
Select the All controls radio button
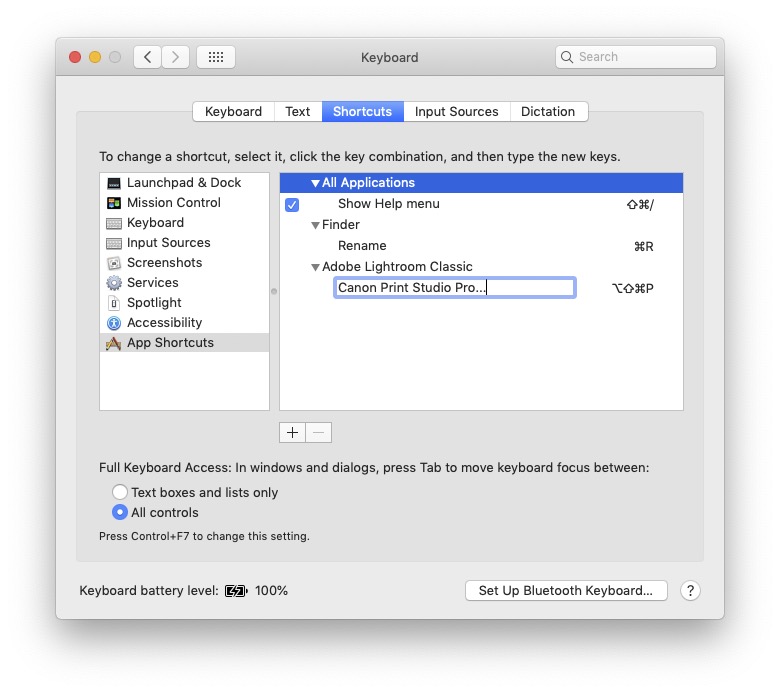coord(120,512)
